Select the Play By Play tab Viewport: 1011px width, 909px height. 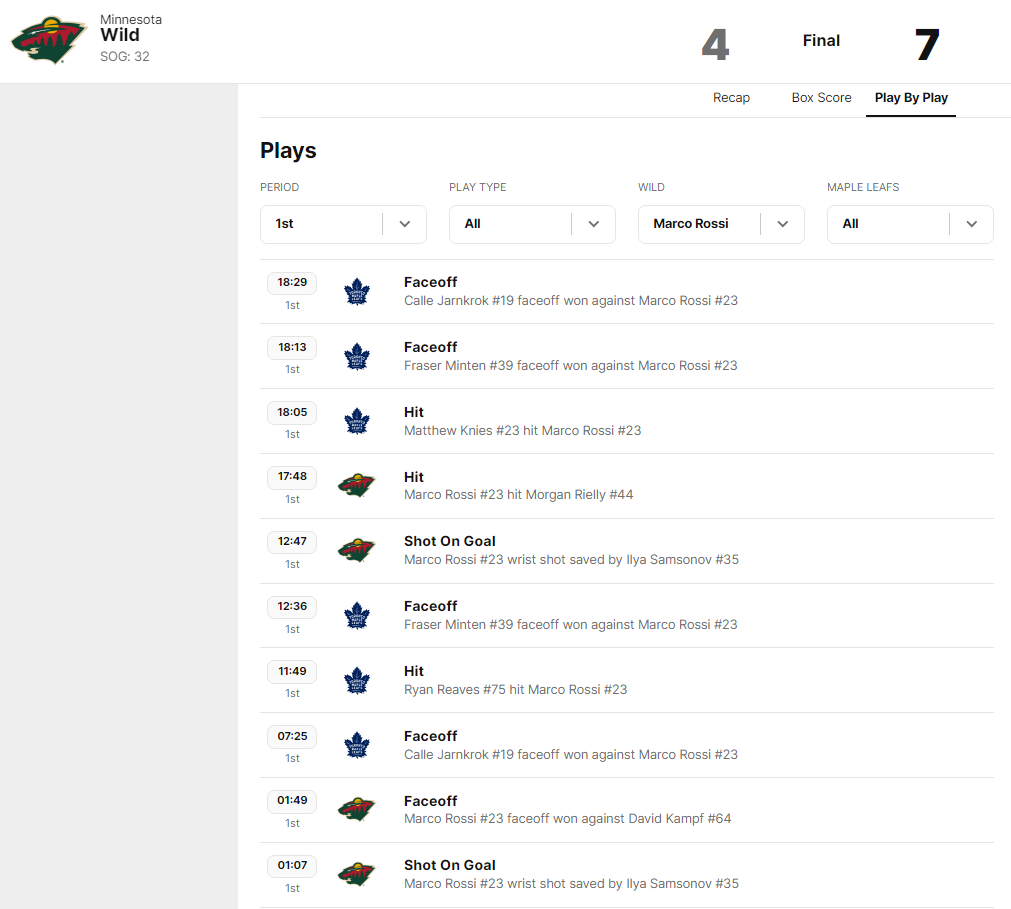911,98
